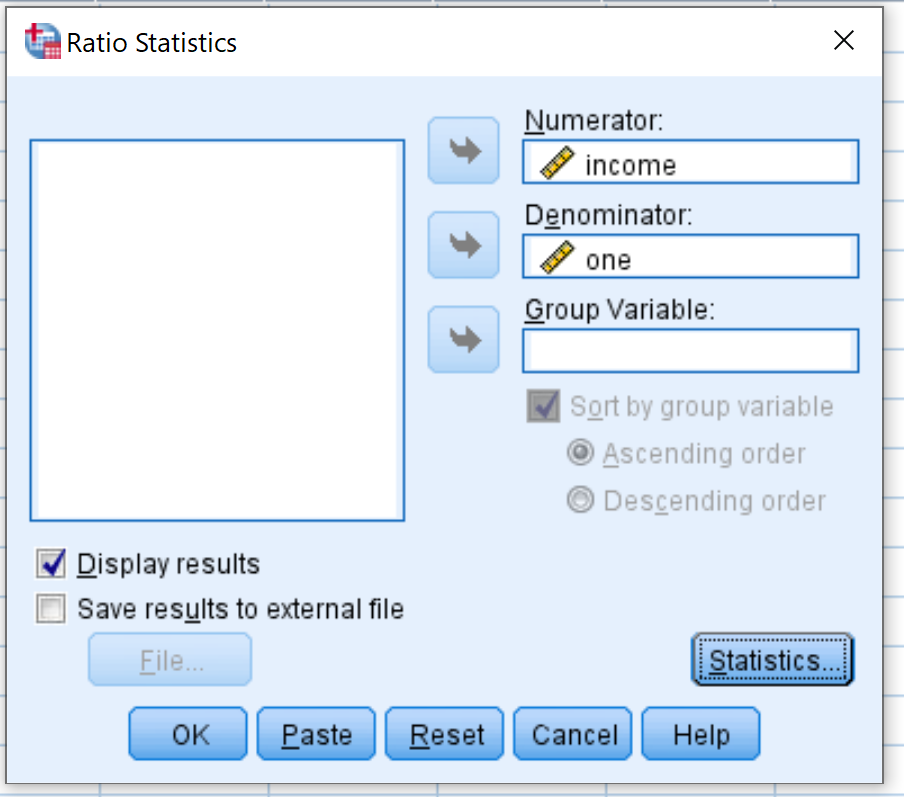Toggle the Display results checkbox

51,563
